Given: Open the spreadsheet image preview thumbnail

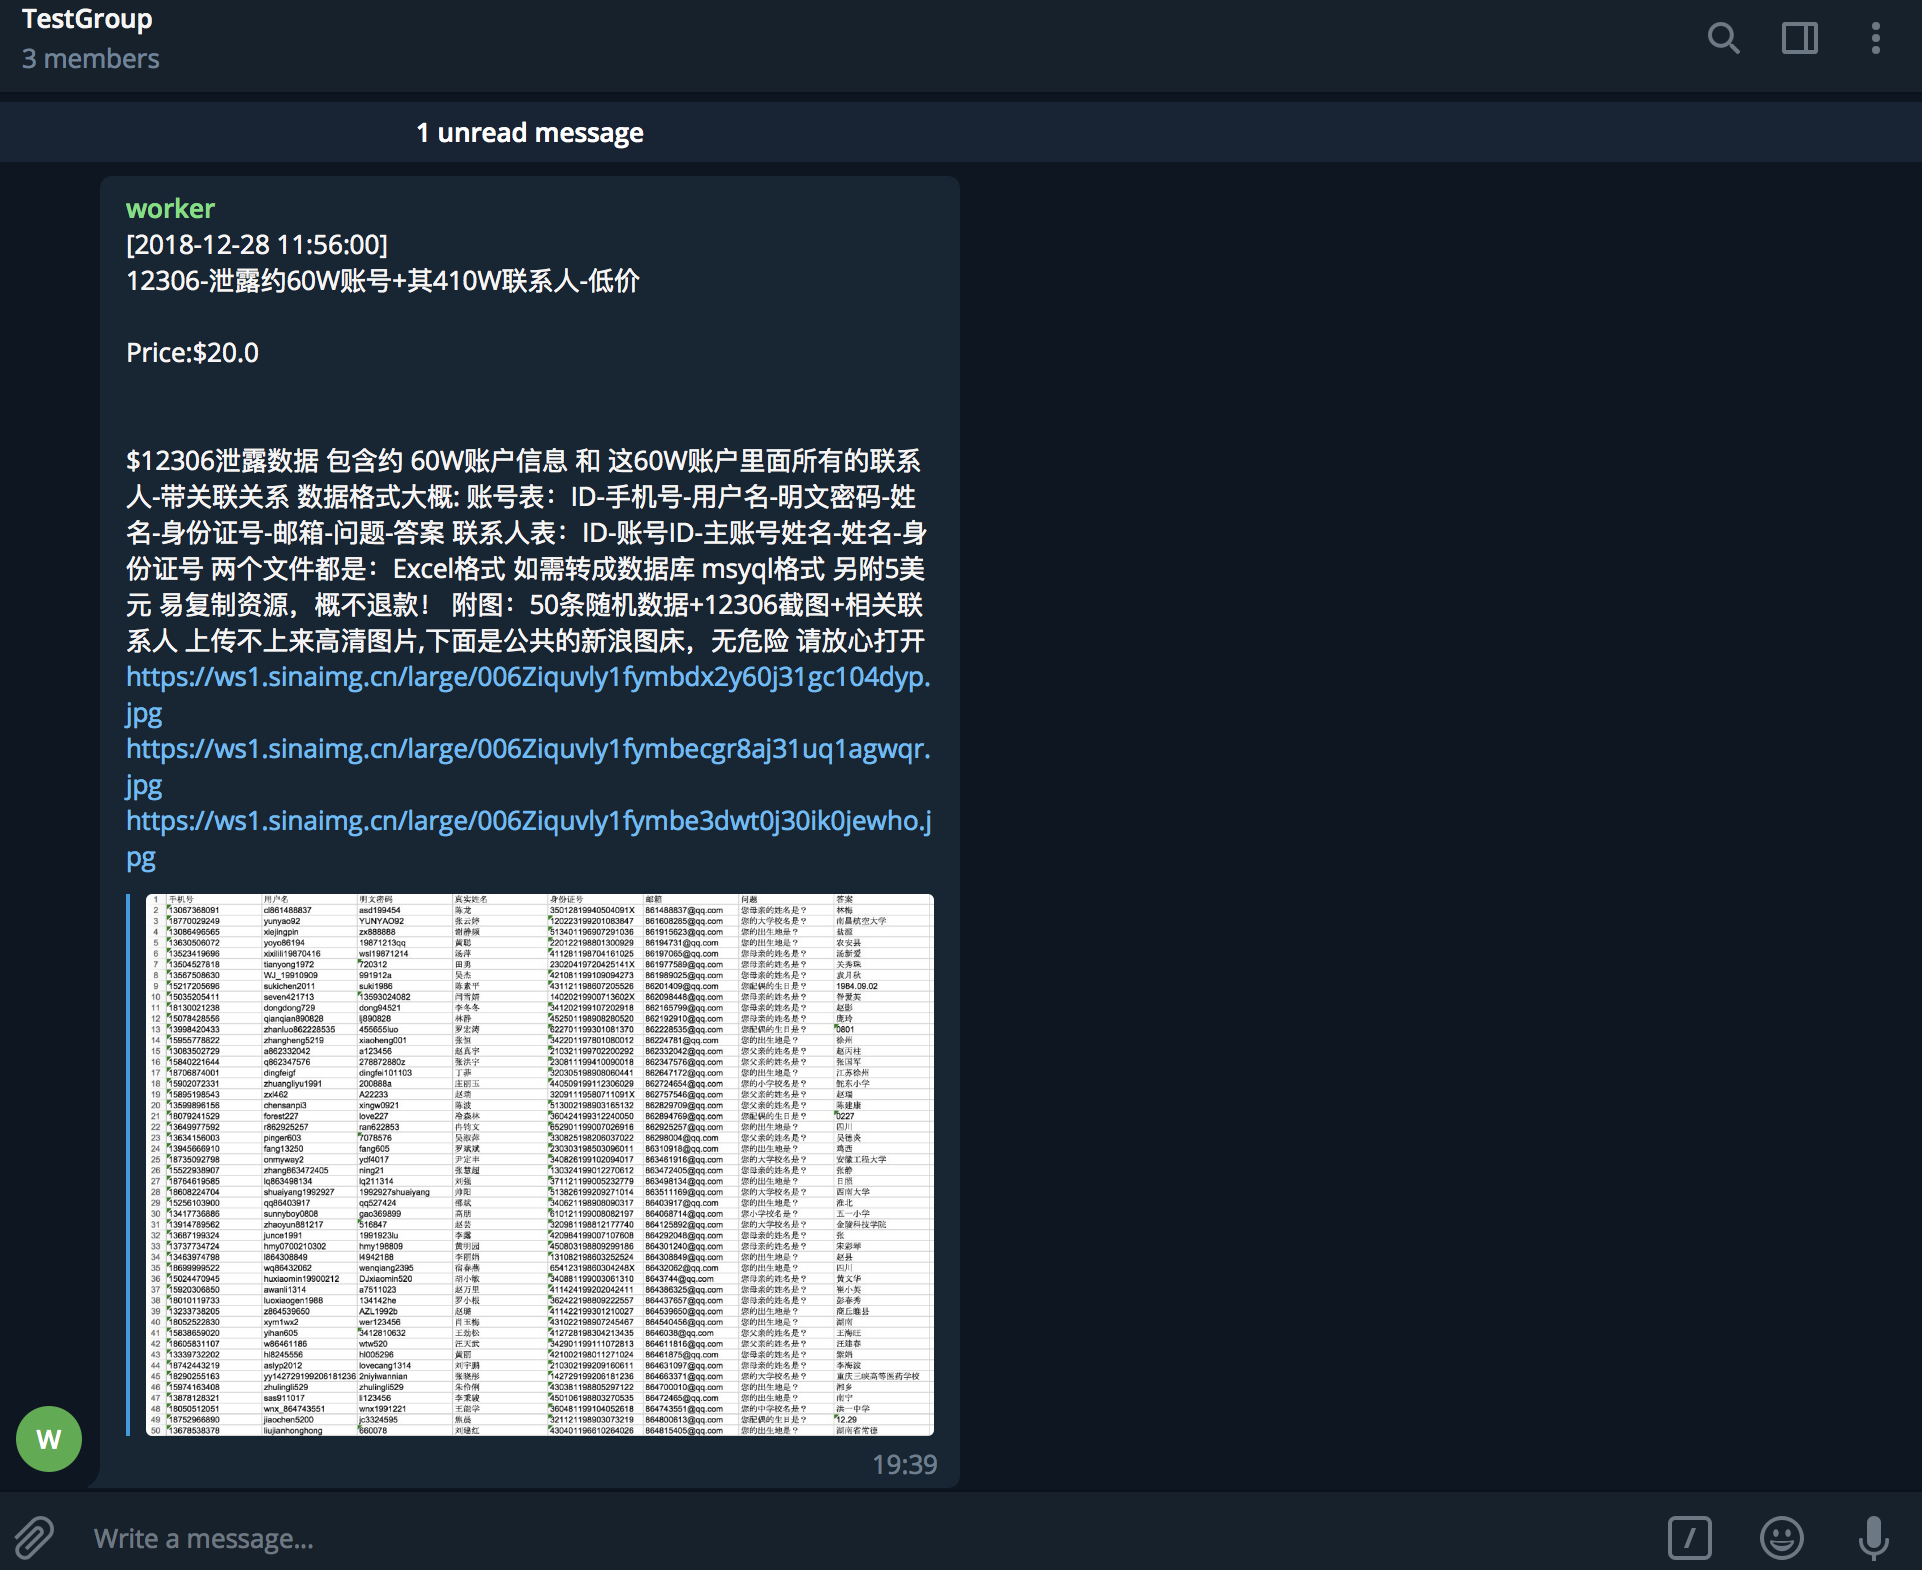Looking at the screenshot, I should coord(540,1165).
